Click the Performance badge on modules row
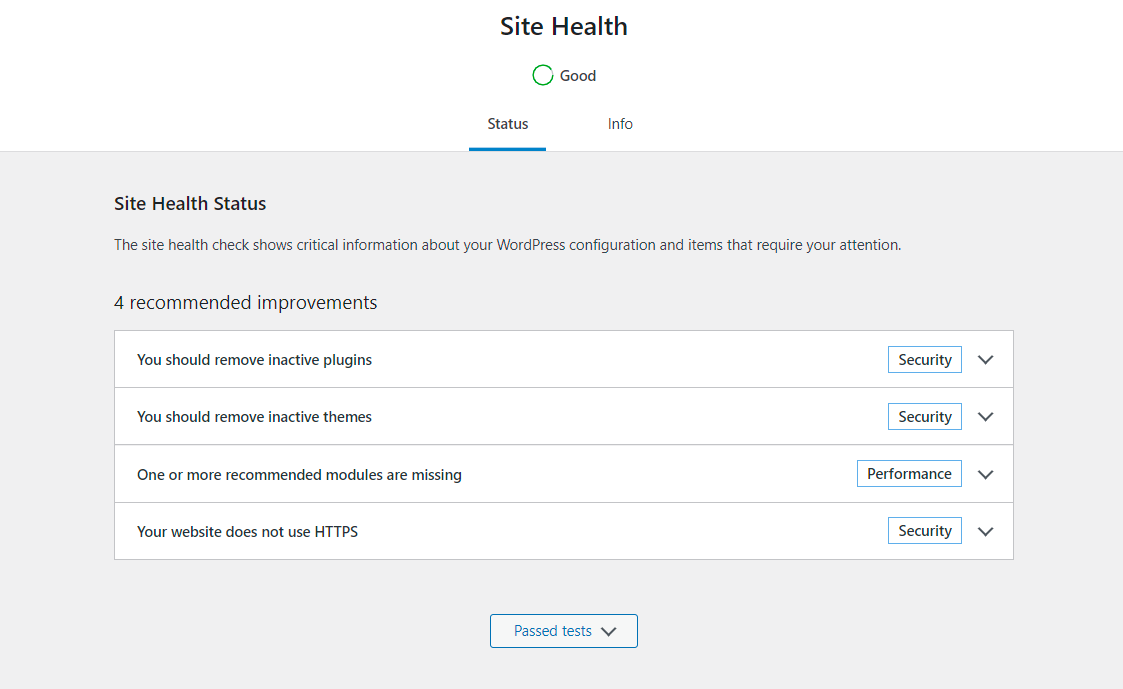1123x689 pixels. (909, 474)
